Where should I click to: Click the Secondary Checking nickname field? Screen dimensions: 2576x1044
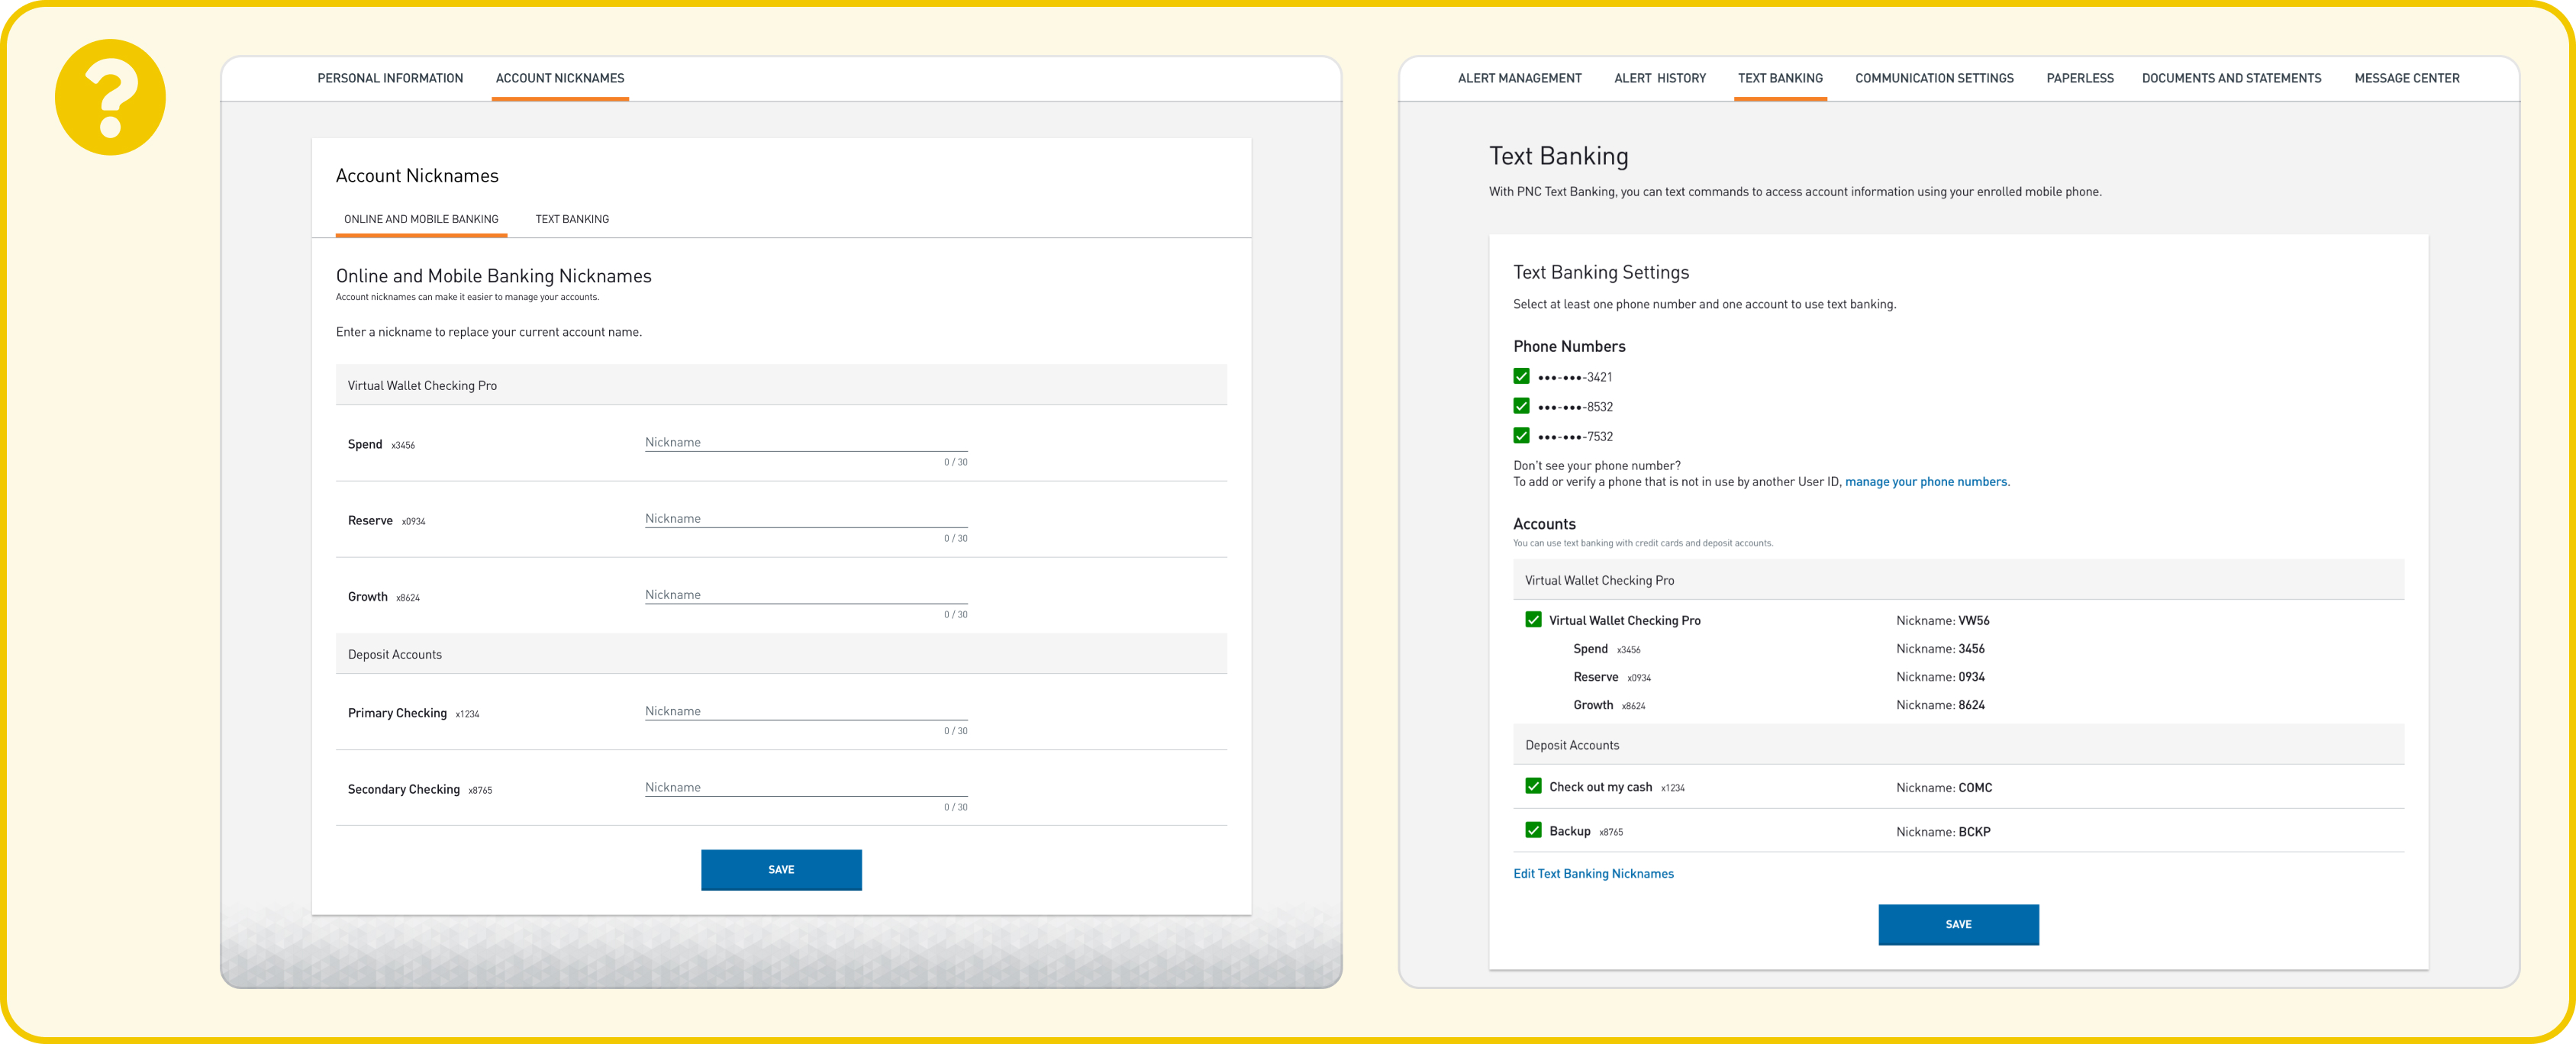(x=806, y=787)
